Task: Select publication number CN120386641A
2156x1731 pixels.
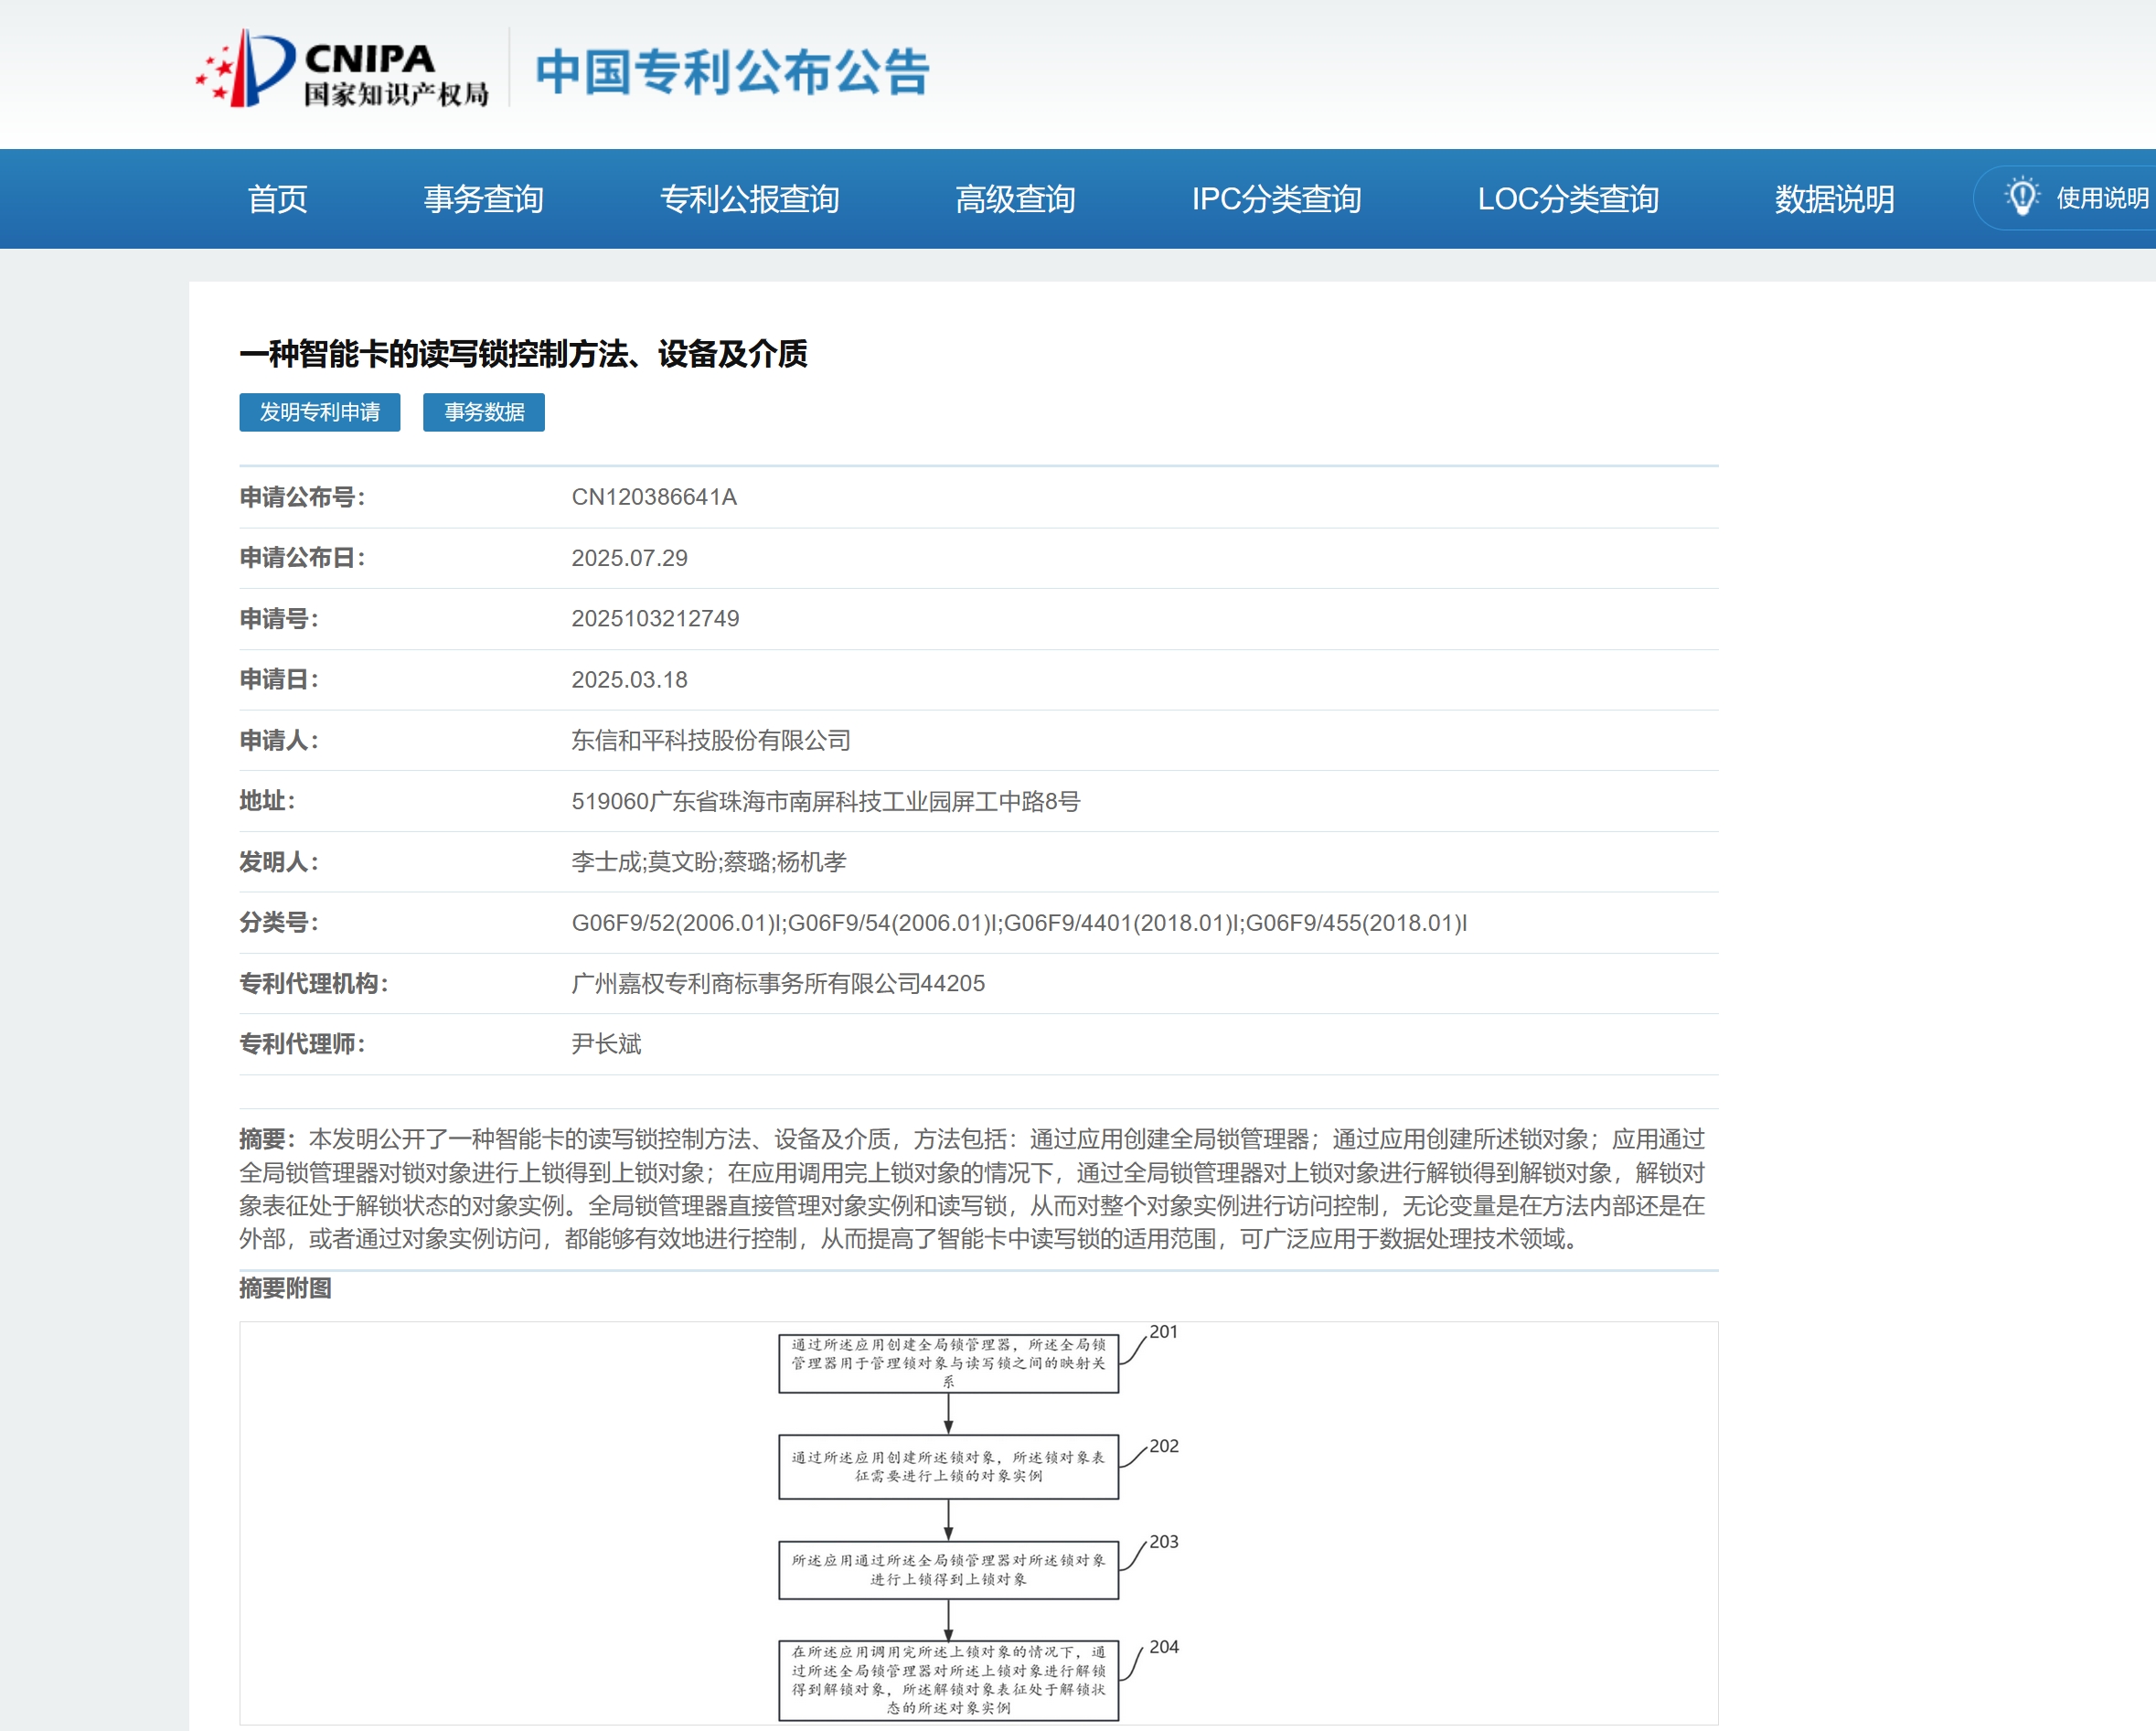Action: [654, 497]
